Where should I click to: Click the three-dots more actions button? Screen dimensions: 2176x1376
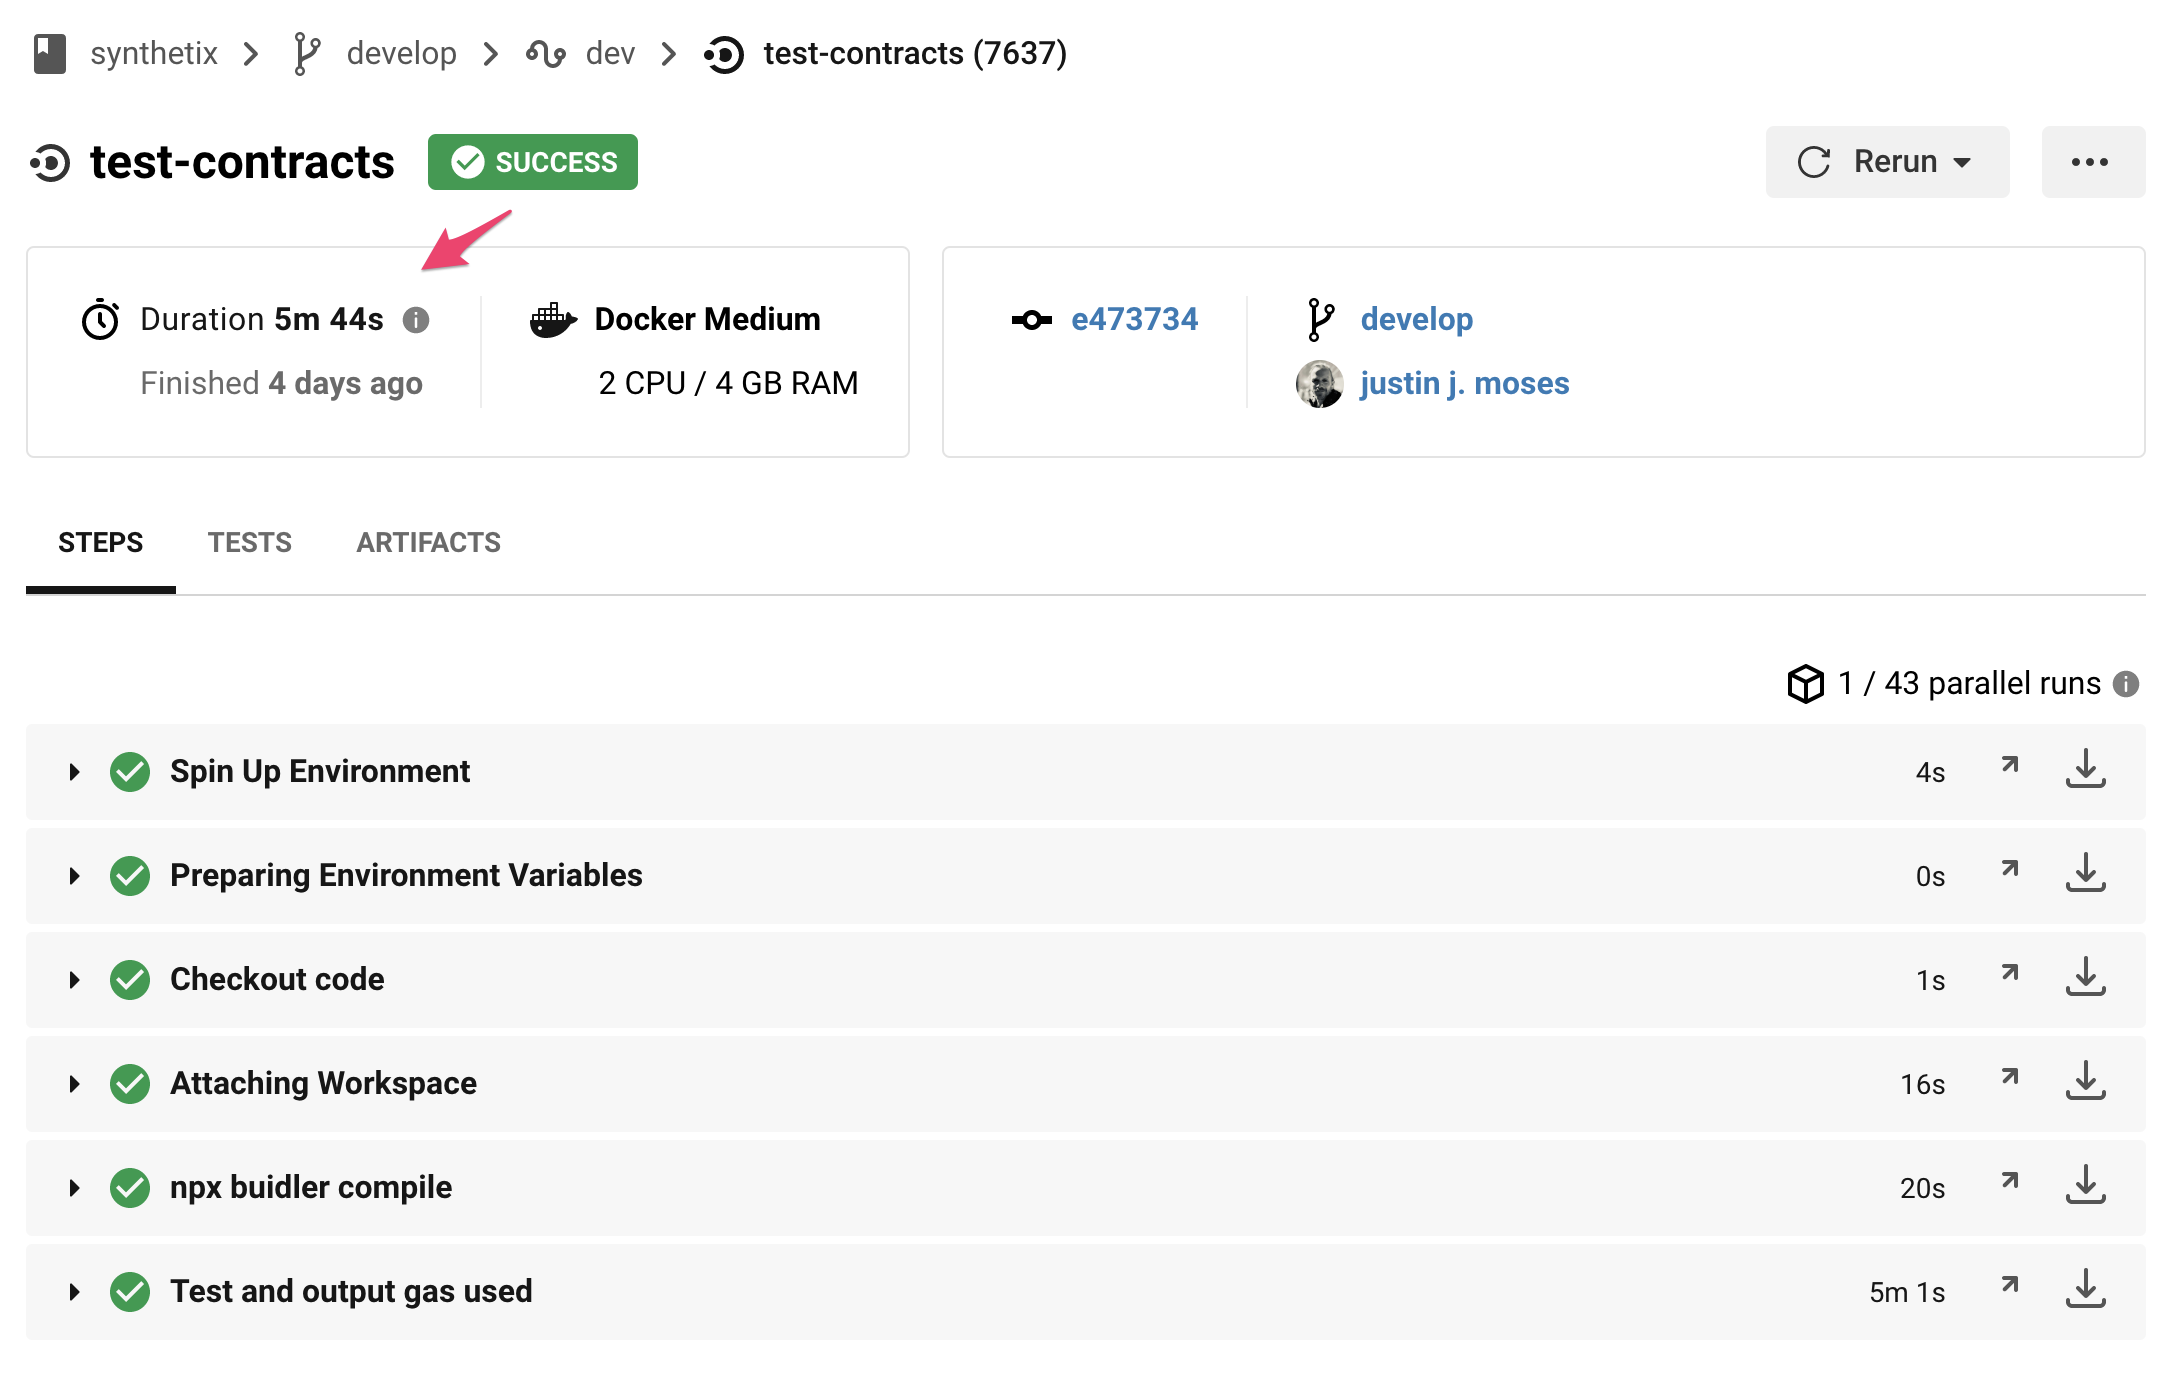(2091, 162)
